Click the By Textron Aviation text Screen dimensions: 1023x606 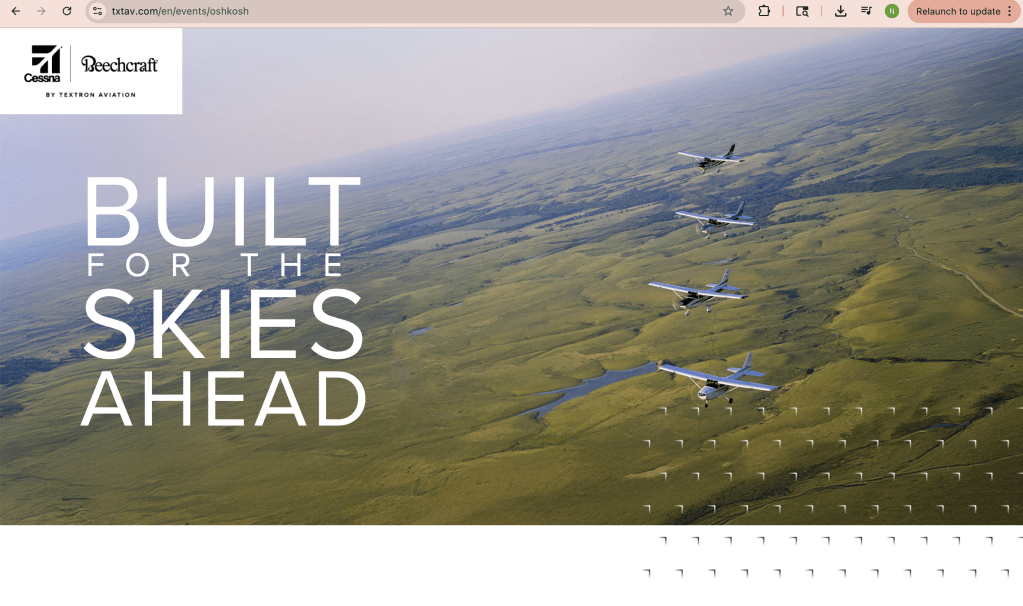coord(90,95)
